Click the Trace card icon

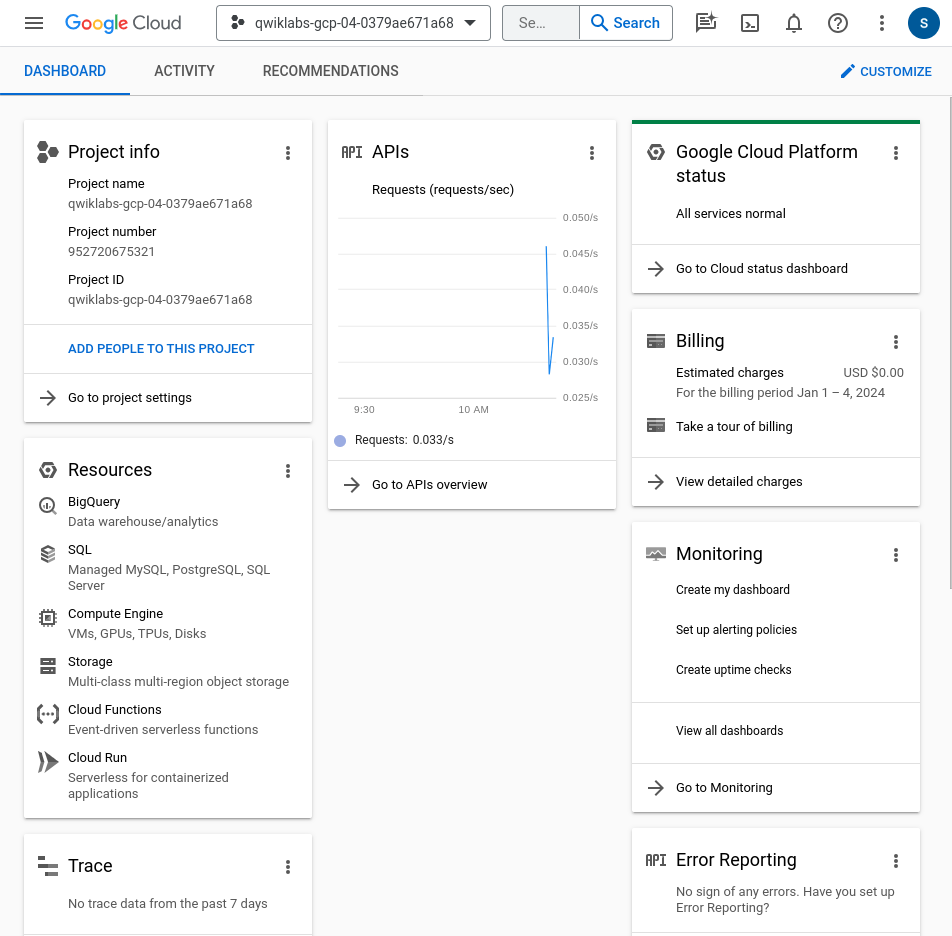pos(48,866)
